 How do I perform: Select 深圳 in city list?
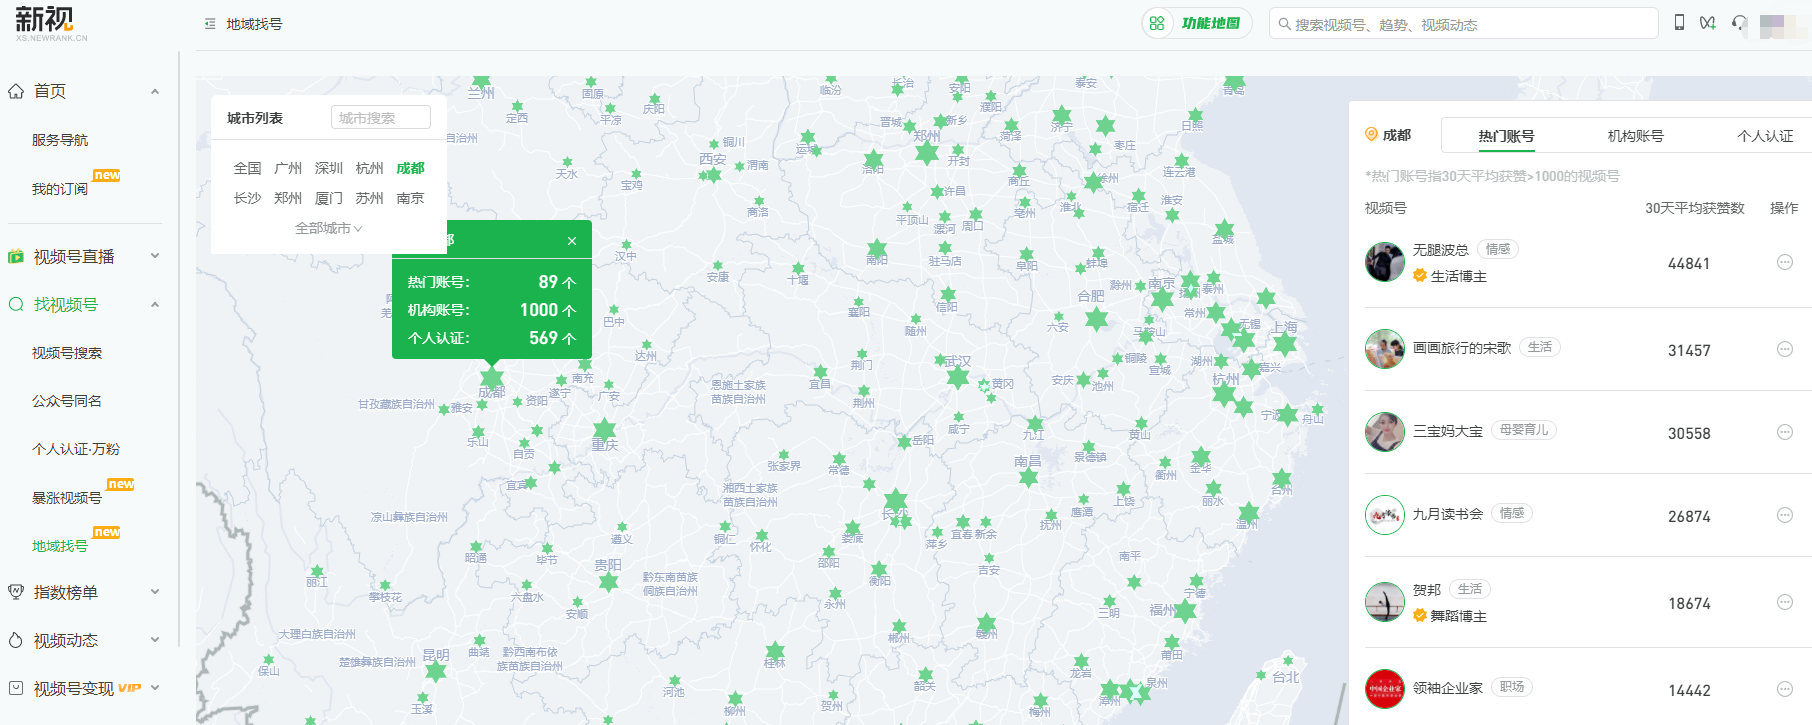(329, 168)
